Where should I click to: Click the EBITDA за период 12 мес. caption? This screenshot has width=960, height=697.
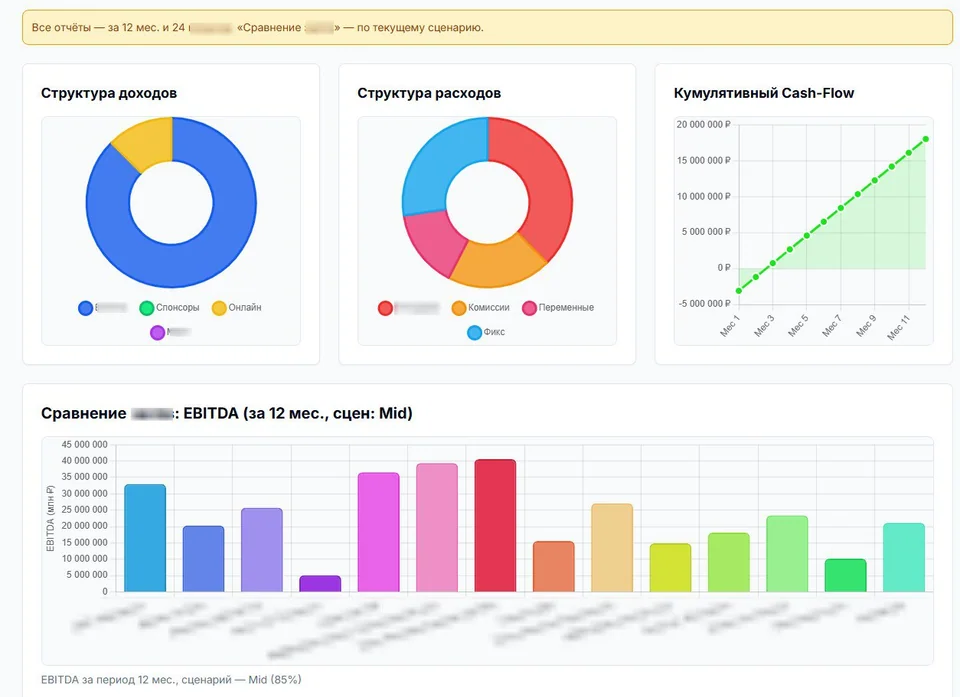click(171, 679)
